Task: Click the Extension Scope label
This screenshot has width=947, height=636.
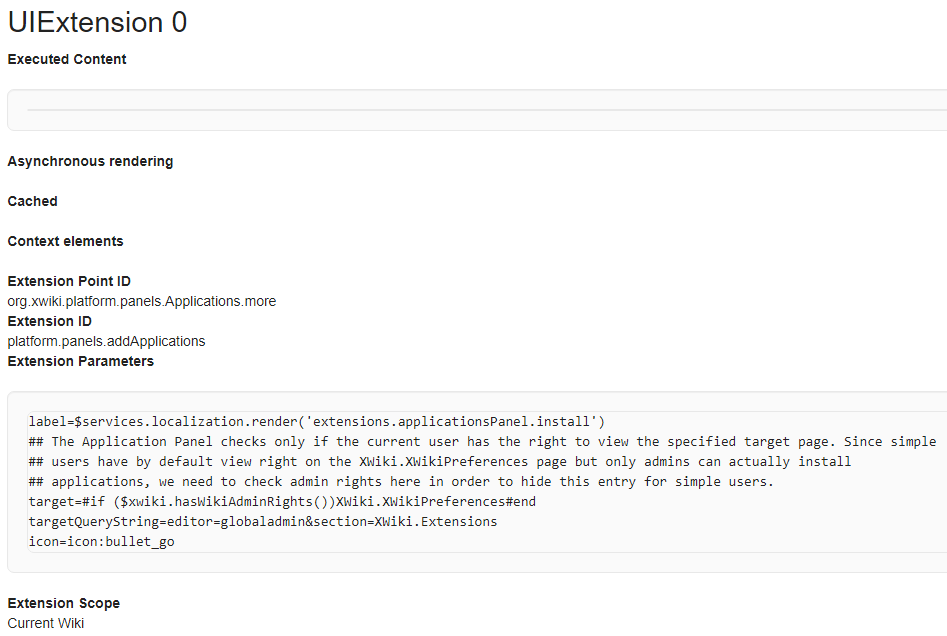Action: click(64, 603)
